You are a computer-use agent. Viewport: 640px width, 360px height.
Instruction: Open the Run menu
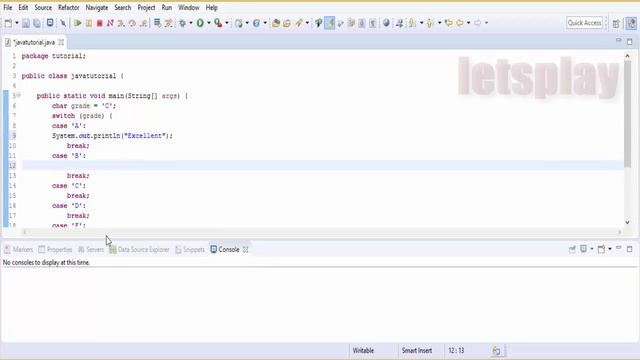(167, 8)
